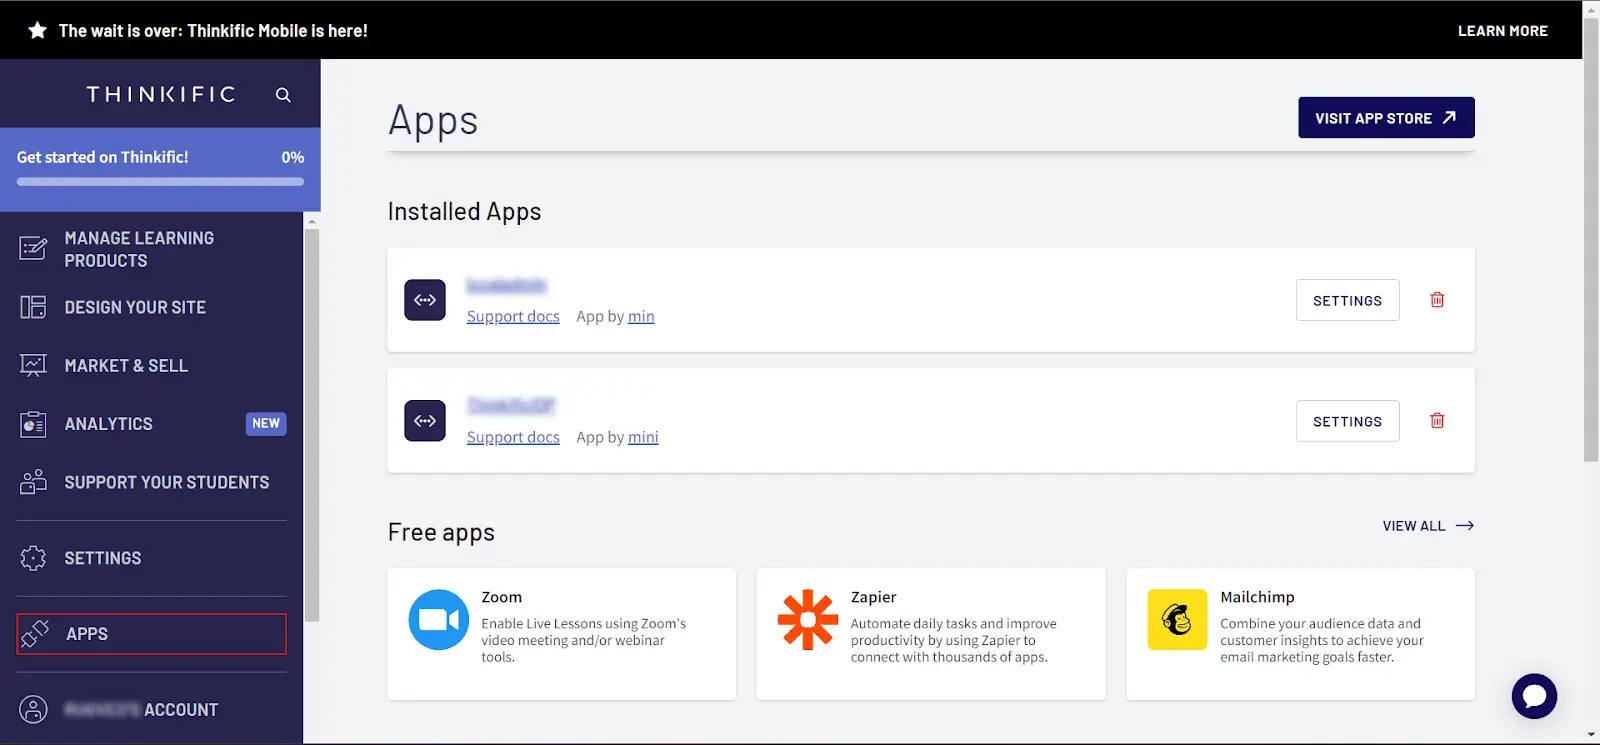This screenshot has width=1600, height=745.
Task: Click the Mailchimp app description text
Action: (x=1321, y=640)
